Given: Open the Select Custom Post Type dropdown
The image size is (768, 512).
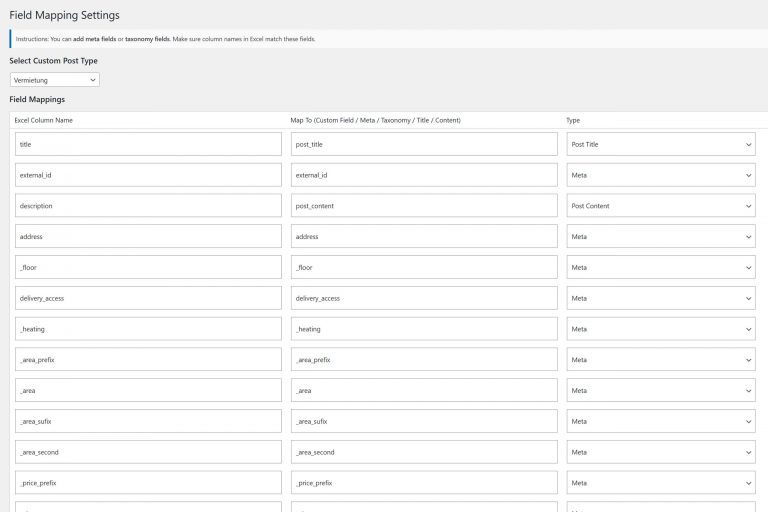Looking at the screenshot, I should tap(54, 79).
